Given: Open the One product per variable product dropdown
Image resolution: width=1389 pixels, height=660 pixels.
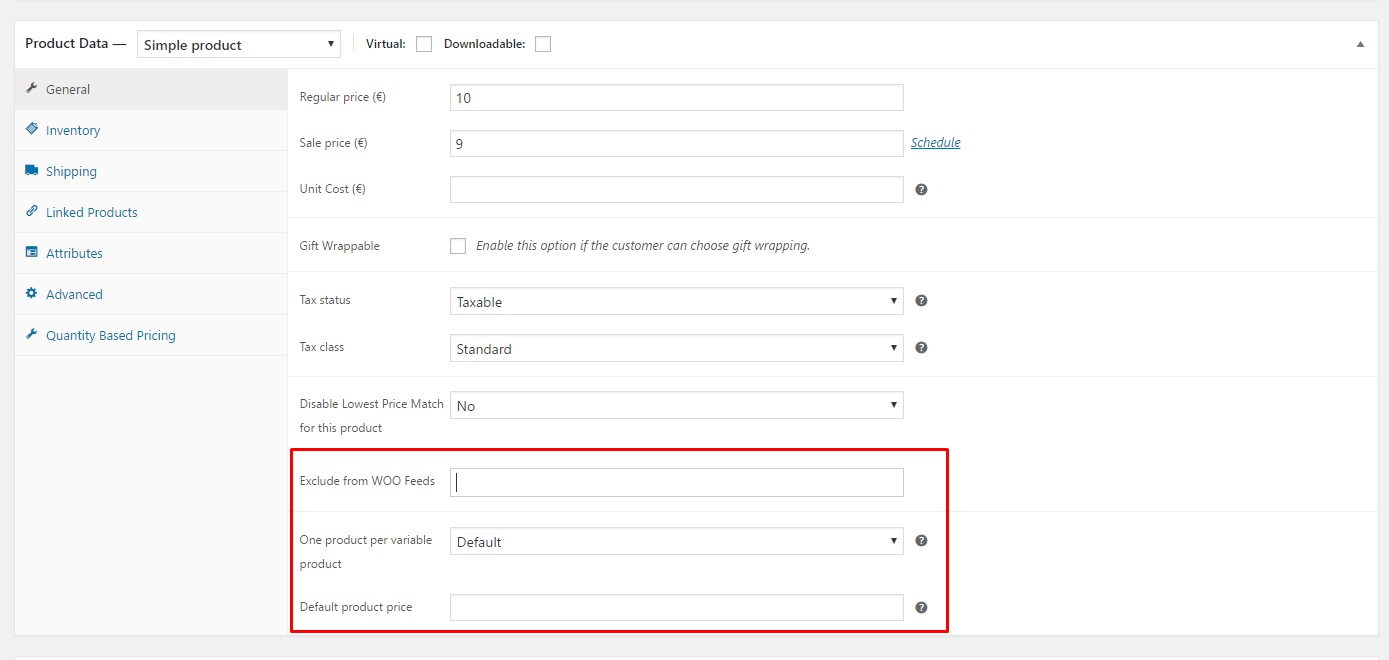Looking at the screenshot, I should pos(676,541).
